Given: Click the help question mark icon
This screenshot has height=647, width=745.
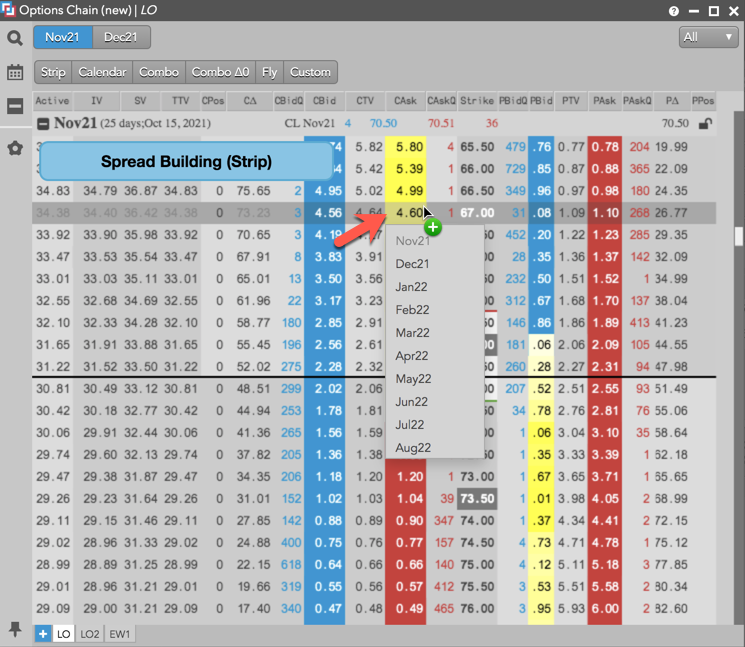Looking at the screenshot, I should tap(673, 11).
